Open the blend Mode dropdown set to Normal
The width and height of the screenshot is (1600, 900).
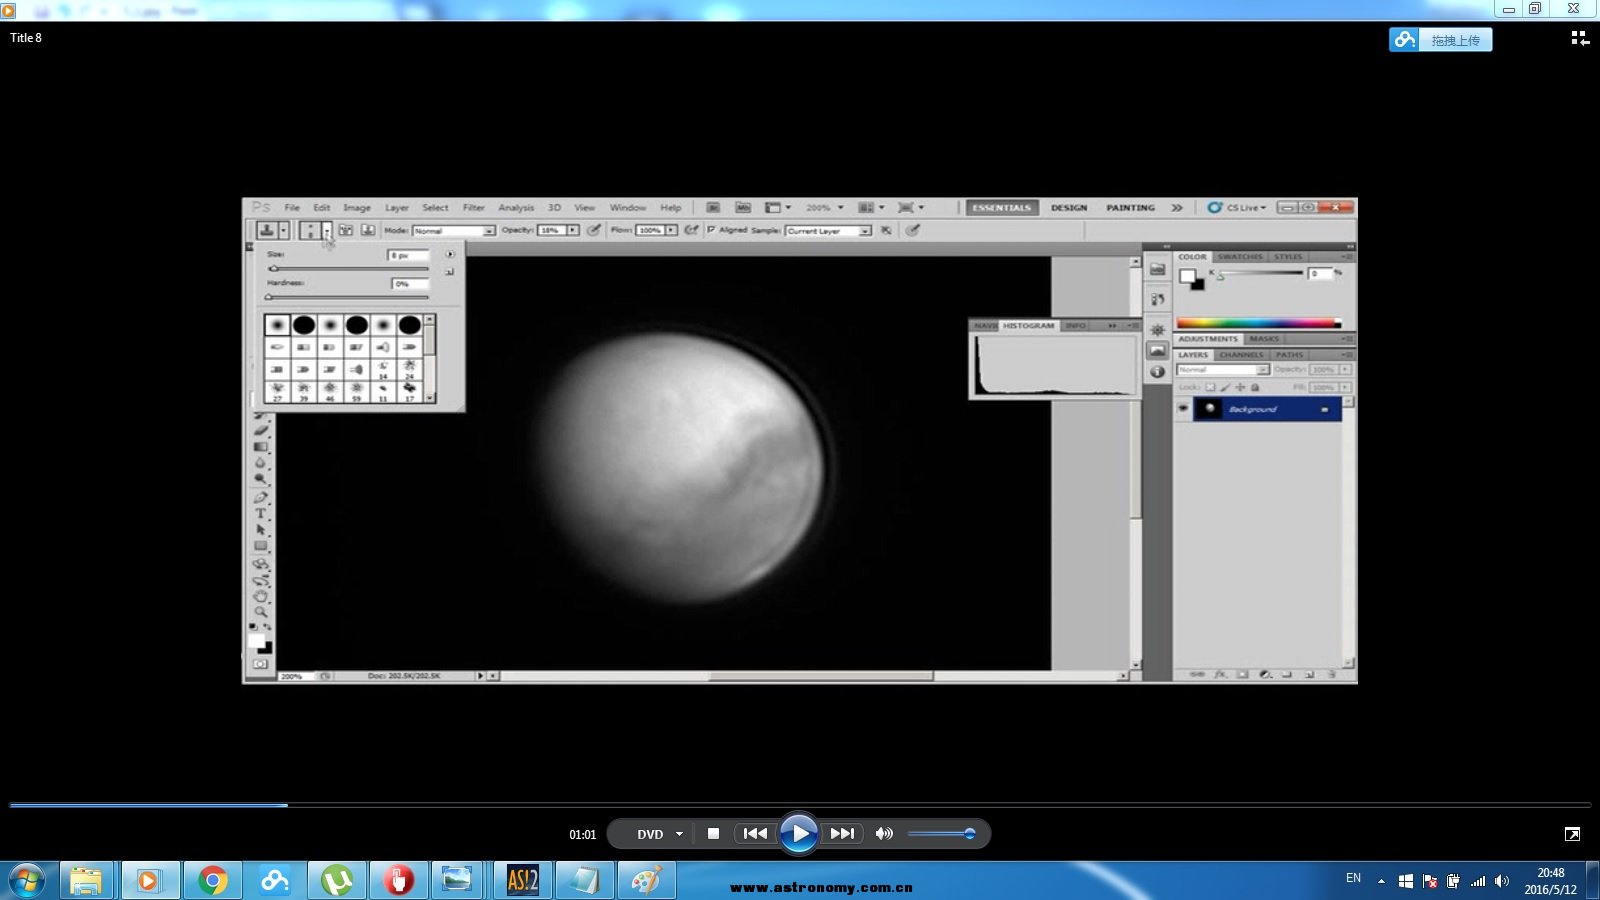[454, 231]
